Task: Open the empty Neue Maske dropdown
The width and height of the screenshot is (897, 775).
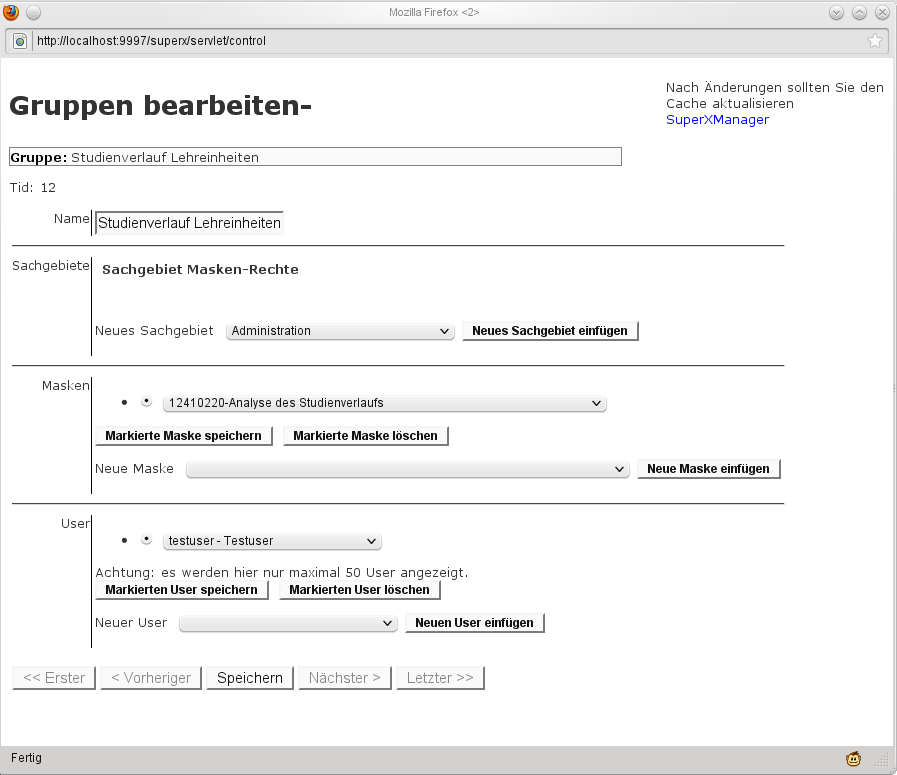Action: click(x=408, y=469)
